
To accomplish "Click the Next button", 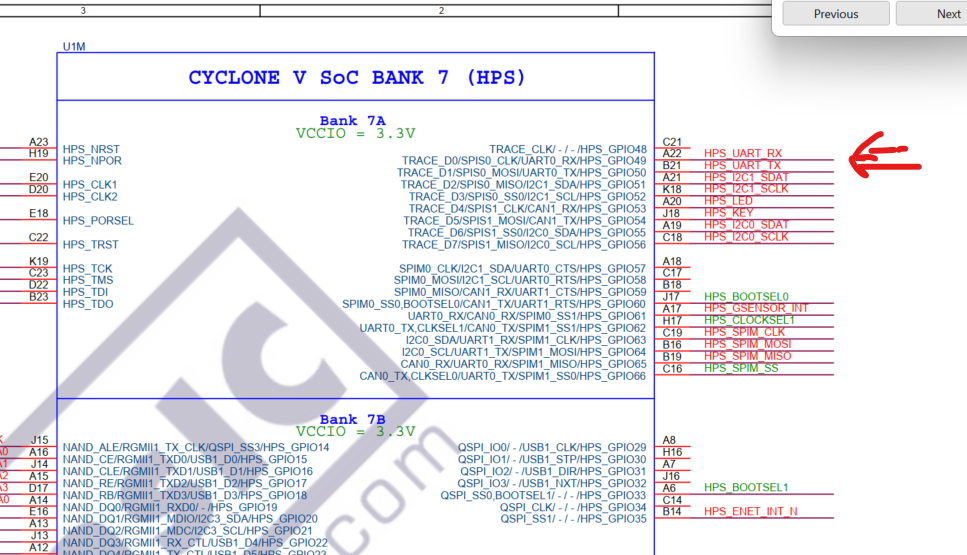I will [934, 14].
